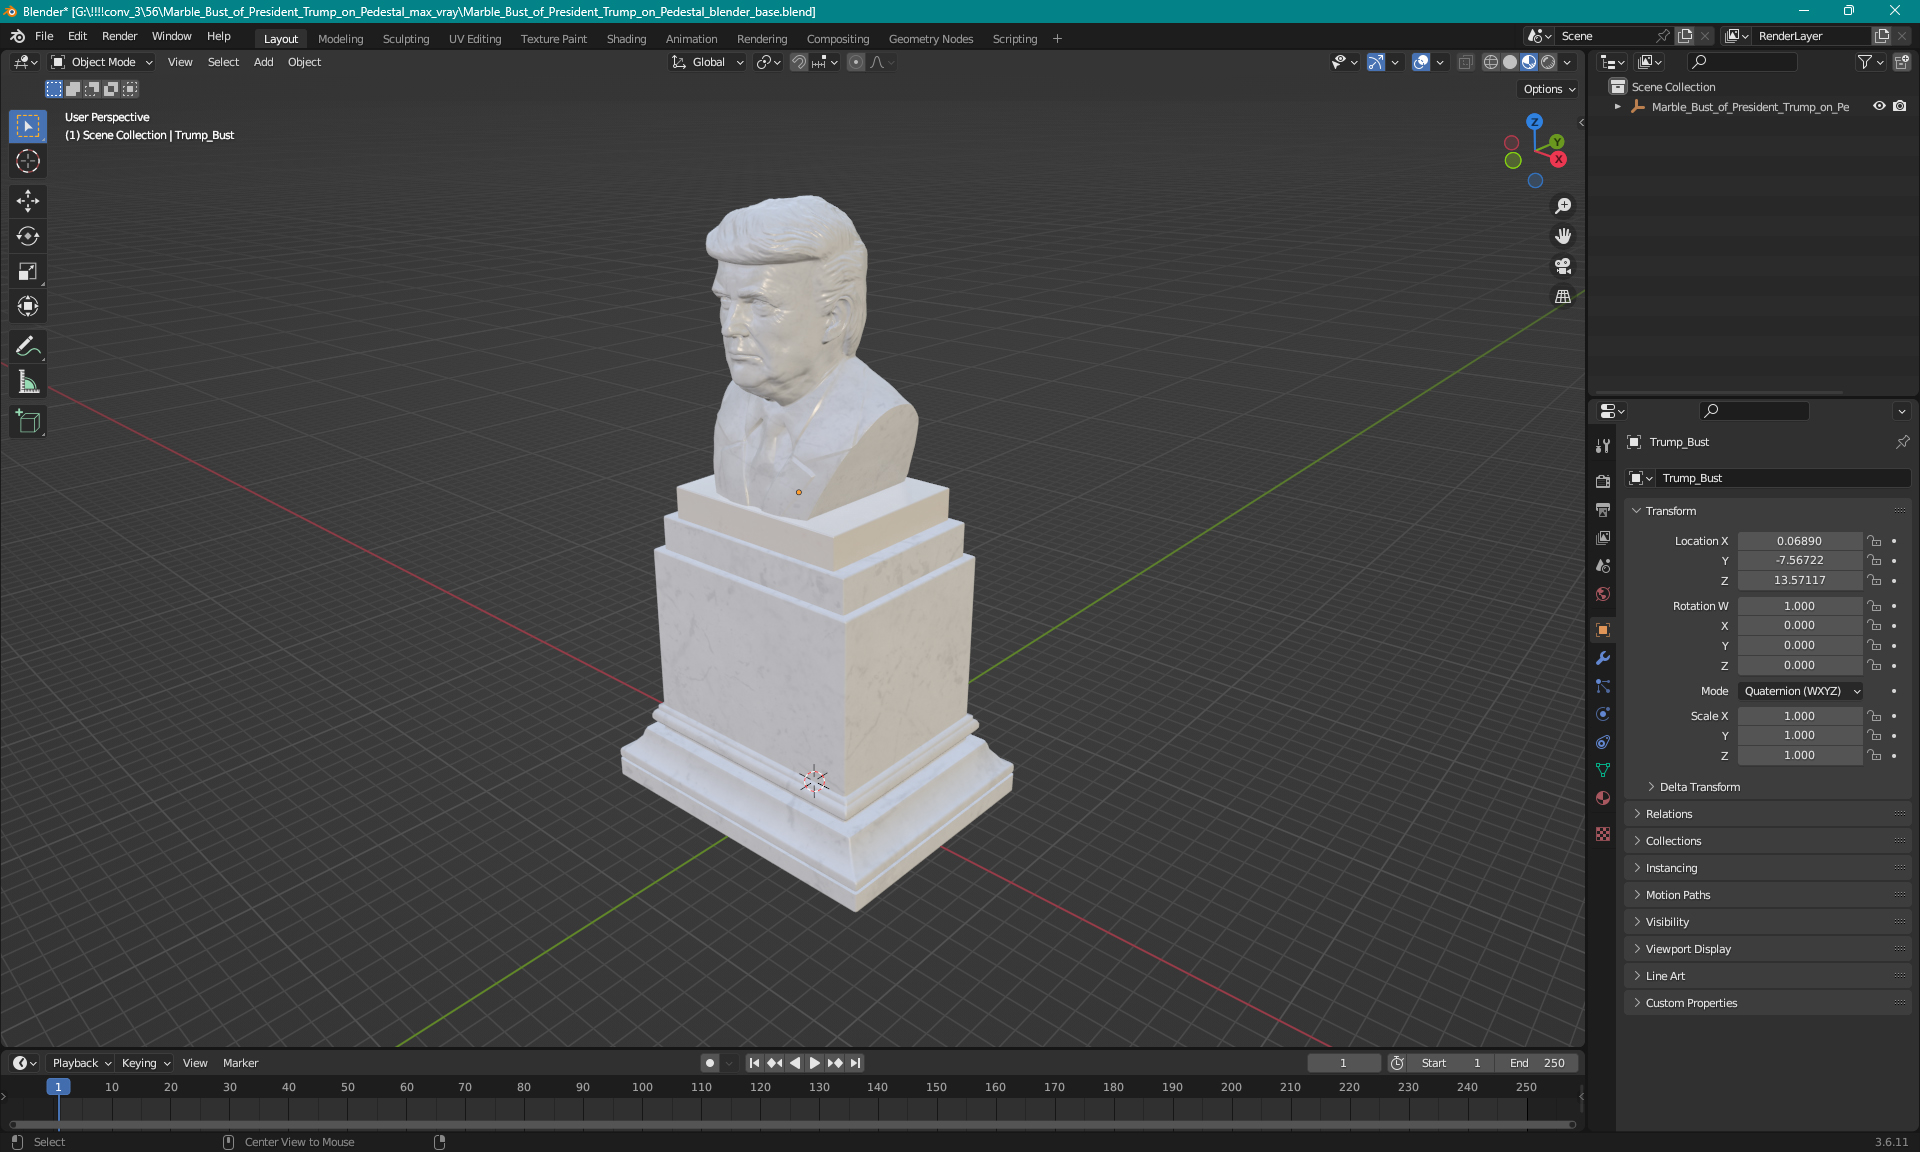The height and width of the screenshot is (1152, 1920).
Task: Open the Texture checker properties tab
Action: pos(1603,834)
